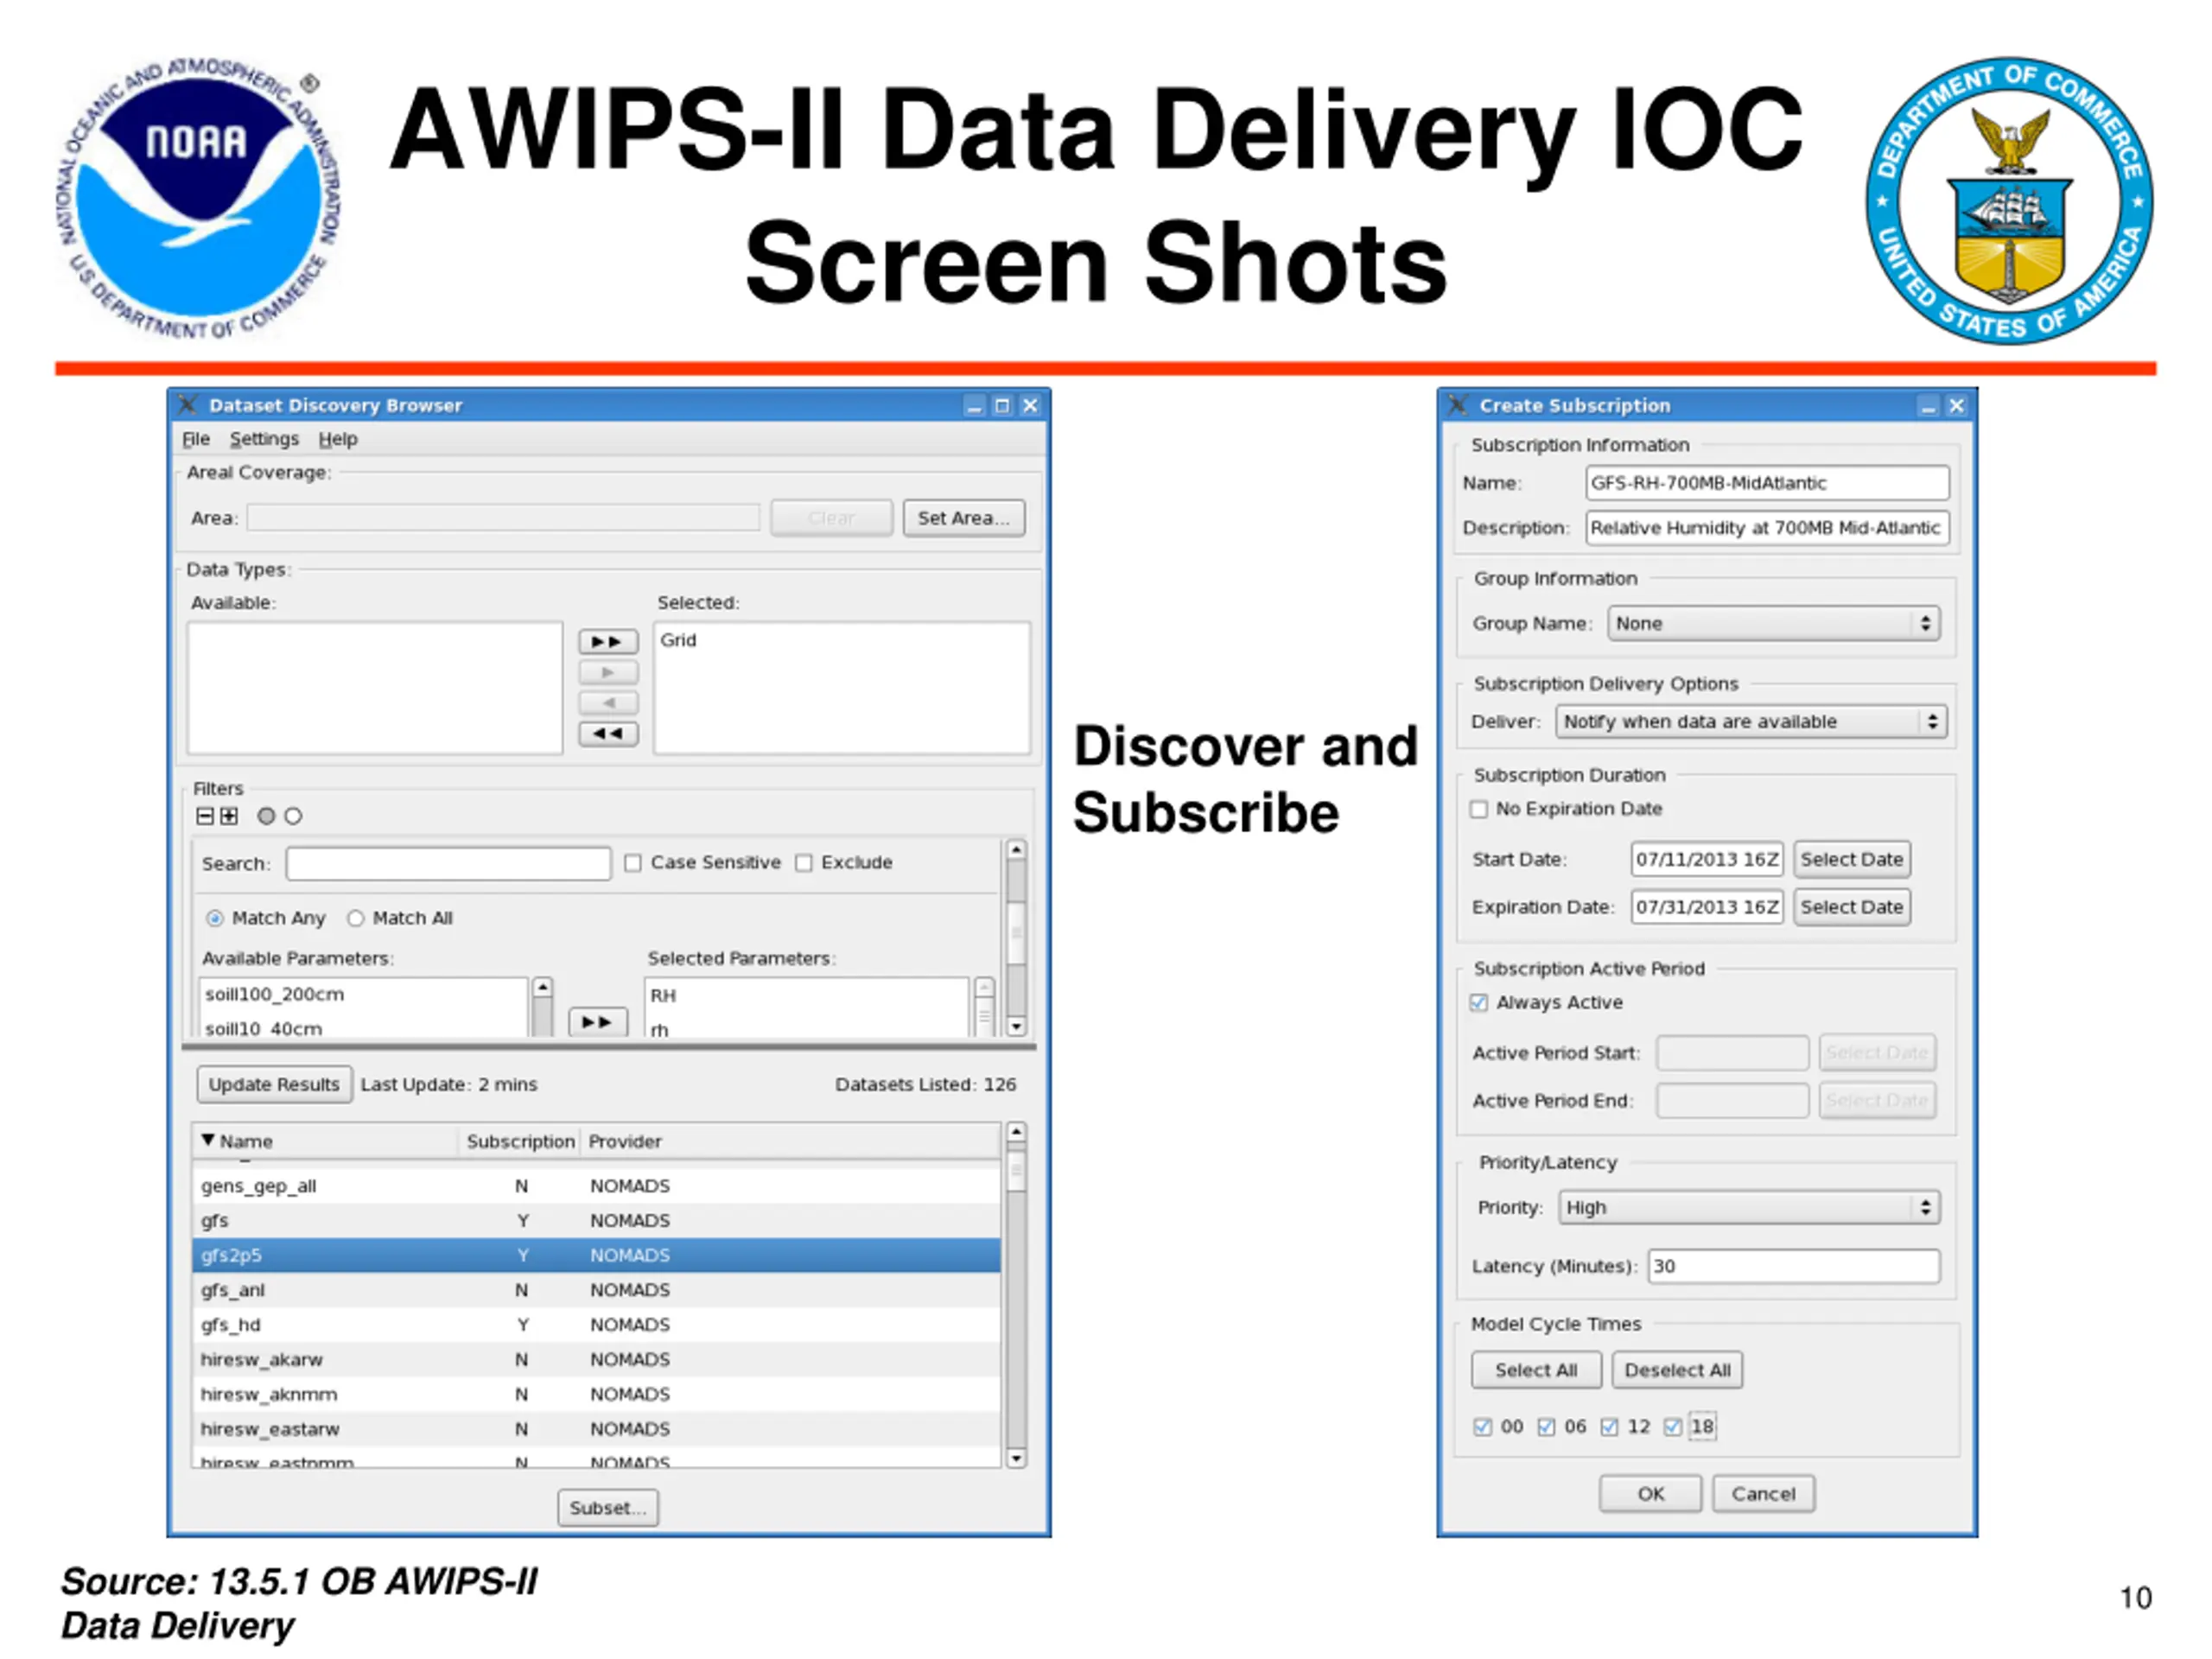The width and height of the screenshot is (2212, 1659).
Task: Click subscription Description field
Action: 1767,528
